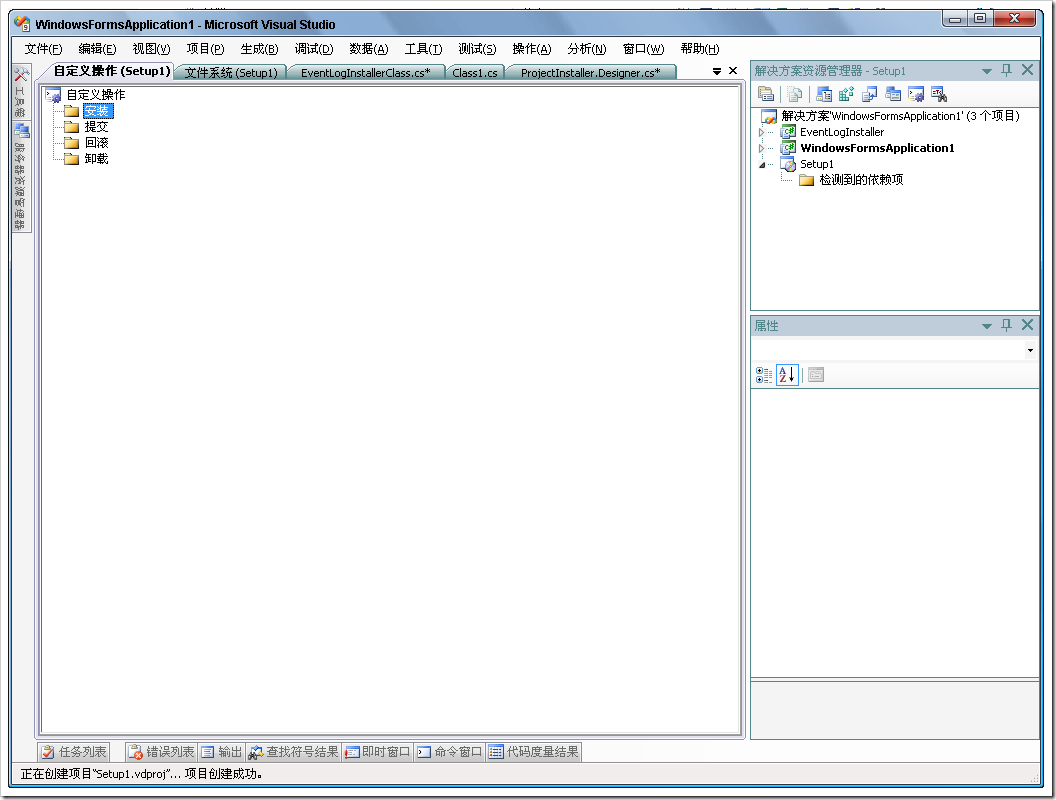Close the 属性 Properties panel
Image resolution: width=1056 pixels, height=800 pixels.
pyautogui.click(x=1027, y=325)
